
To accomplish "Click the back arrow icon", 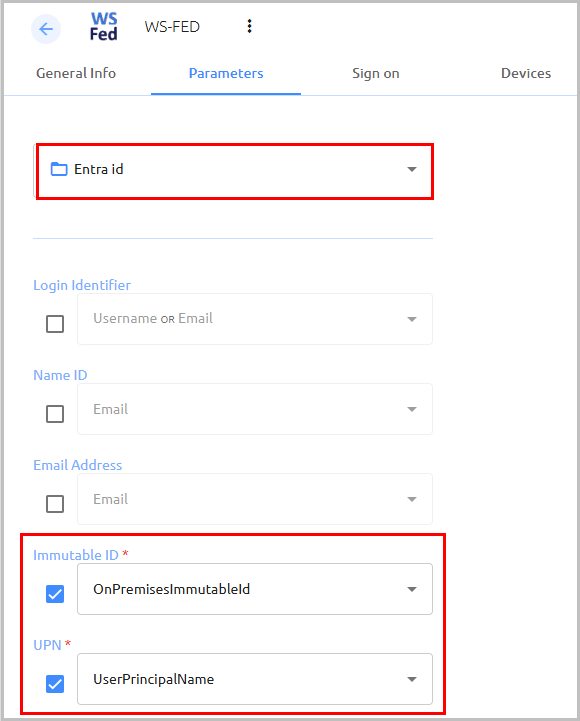I will (46, 29).
